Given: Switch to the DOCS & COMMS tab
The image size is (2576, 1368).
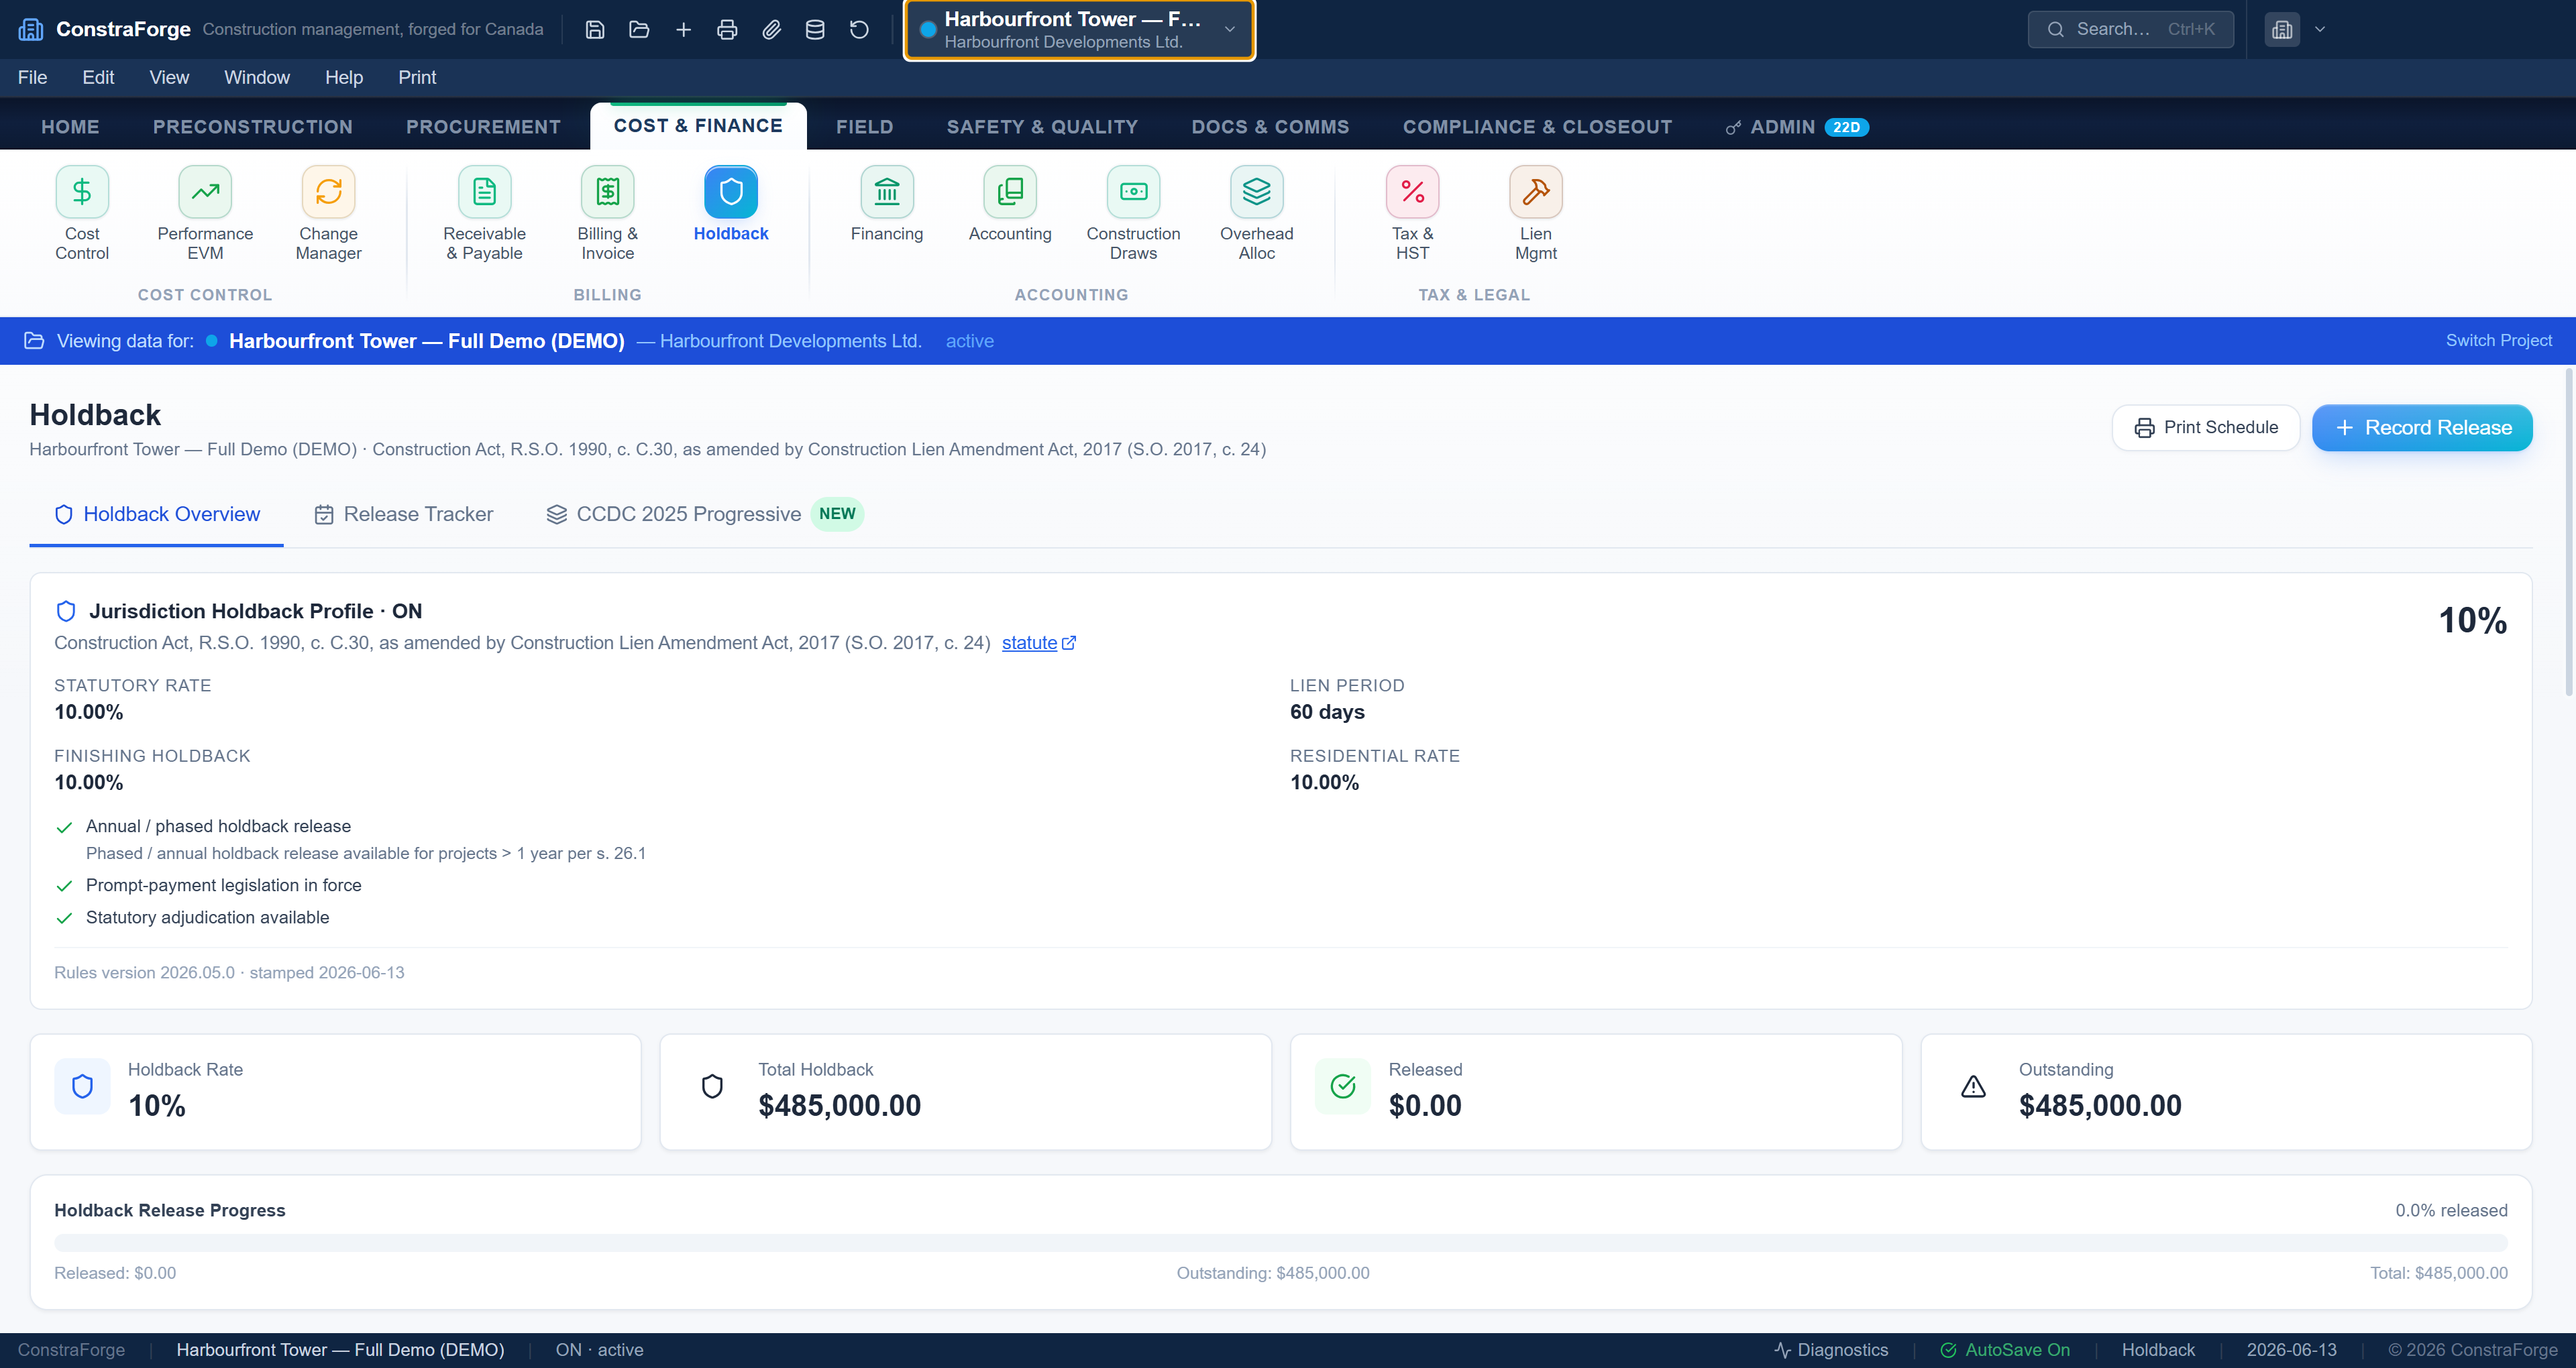Looking at the screenshot, I should (1270, 127).
